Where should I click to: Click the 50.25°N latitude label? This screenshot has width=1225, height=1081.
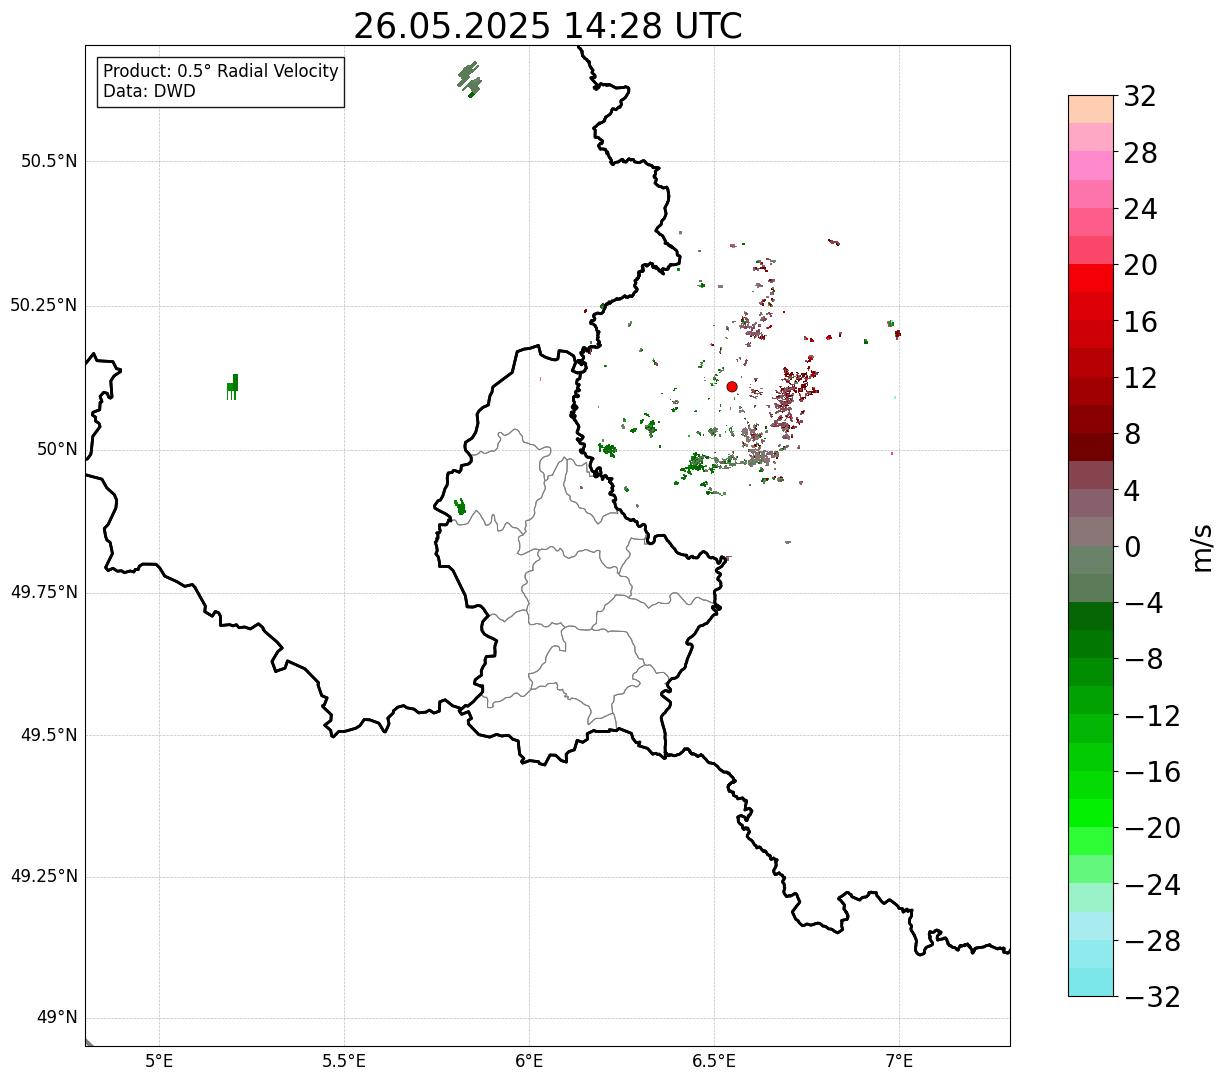43,305
